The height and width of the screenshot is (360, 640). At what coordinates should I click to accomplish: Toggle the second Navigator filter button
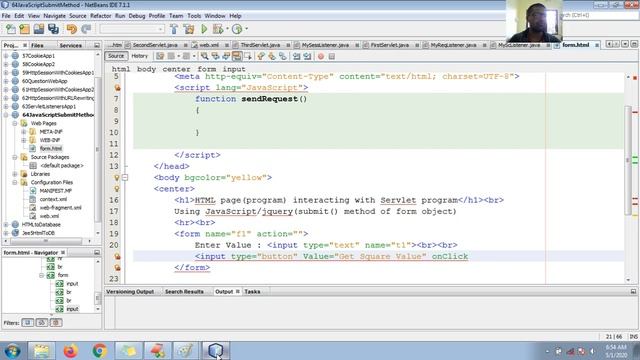[42, 322]
